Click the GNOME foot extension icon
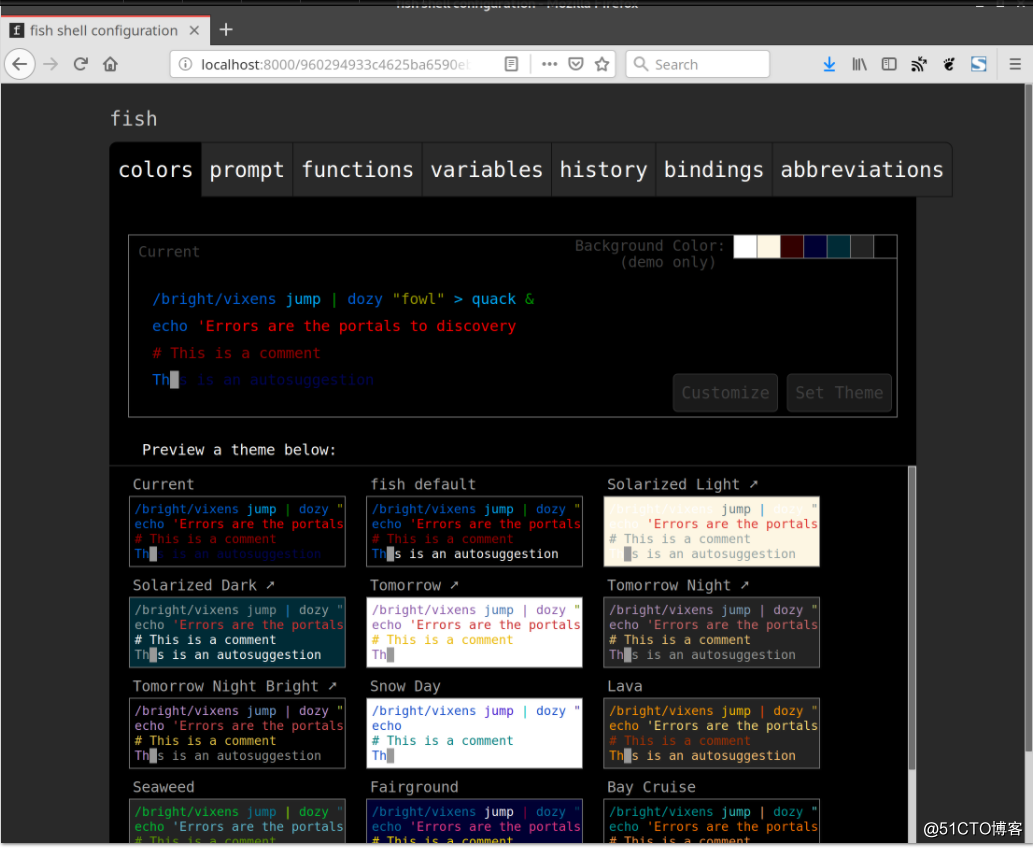Viewport: 1033px width, 848px height. 949,64
